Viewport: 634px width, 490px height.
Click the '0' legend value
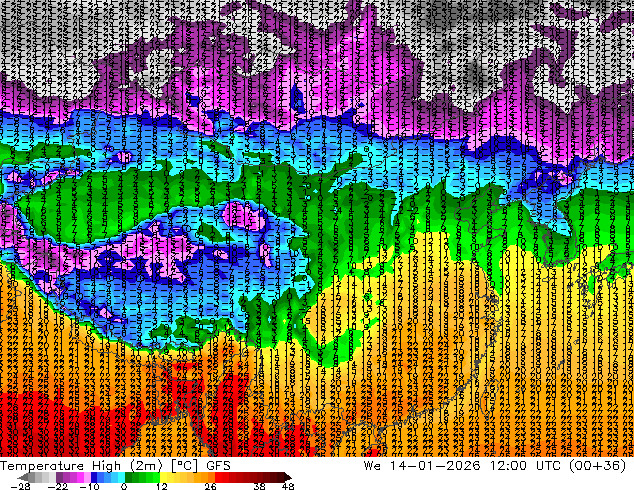124,486
